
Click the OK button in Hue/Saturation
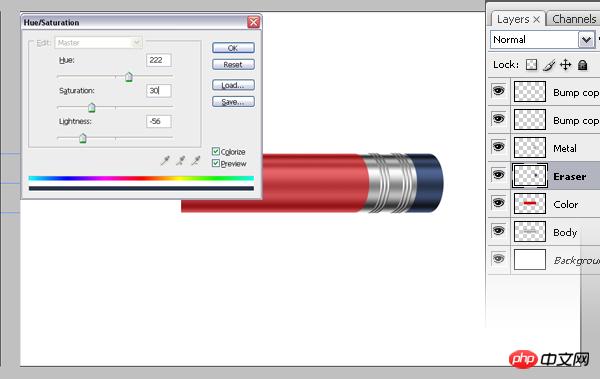(x=233, y=48)
